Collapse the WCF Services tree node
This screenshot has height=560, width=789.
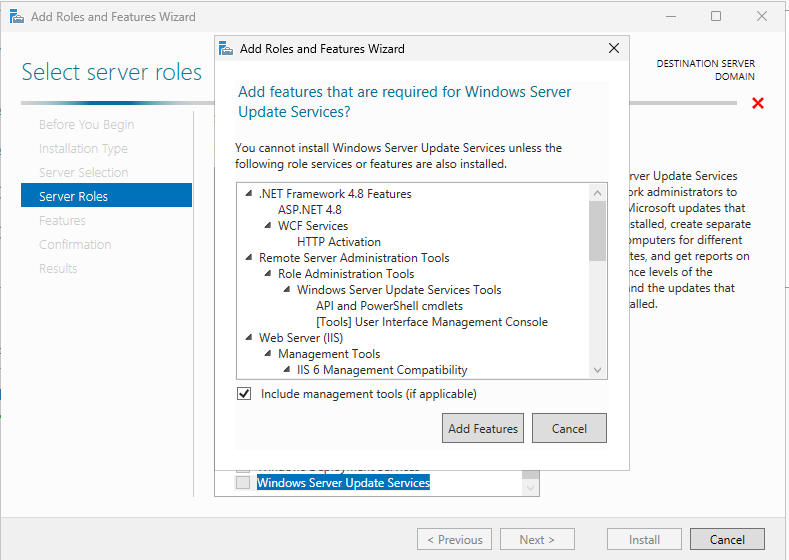click(x=268, y=227)
